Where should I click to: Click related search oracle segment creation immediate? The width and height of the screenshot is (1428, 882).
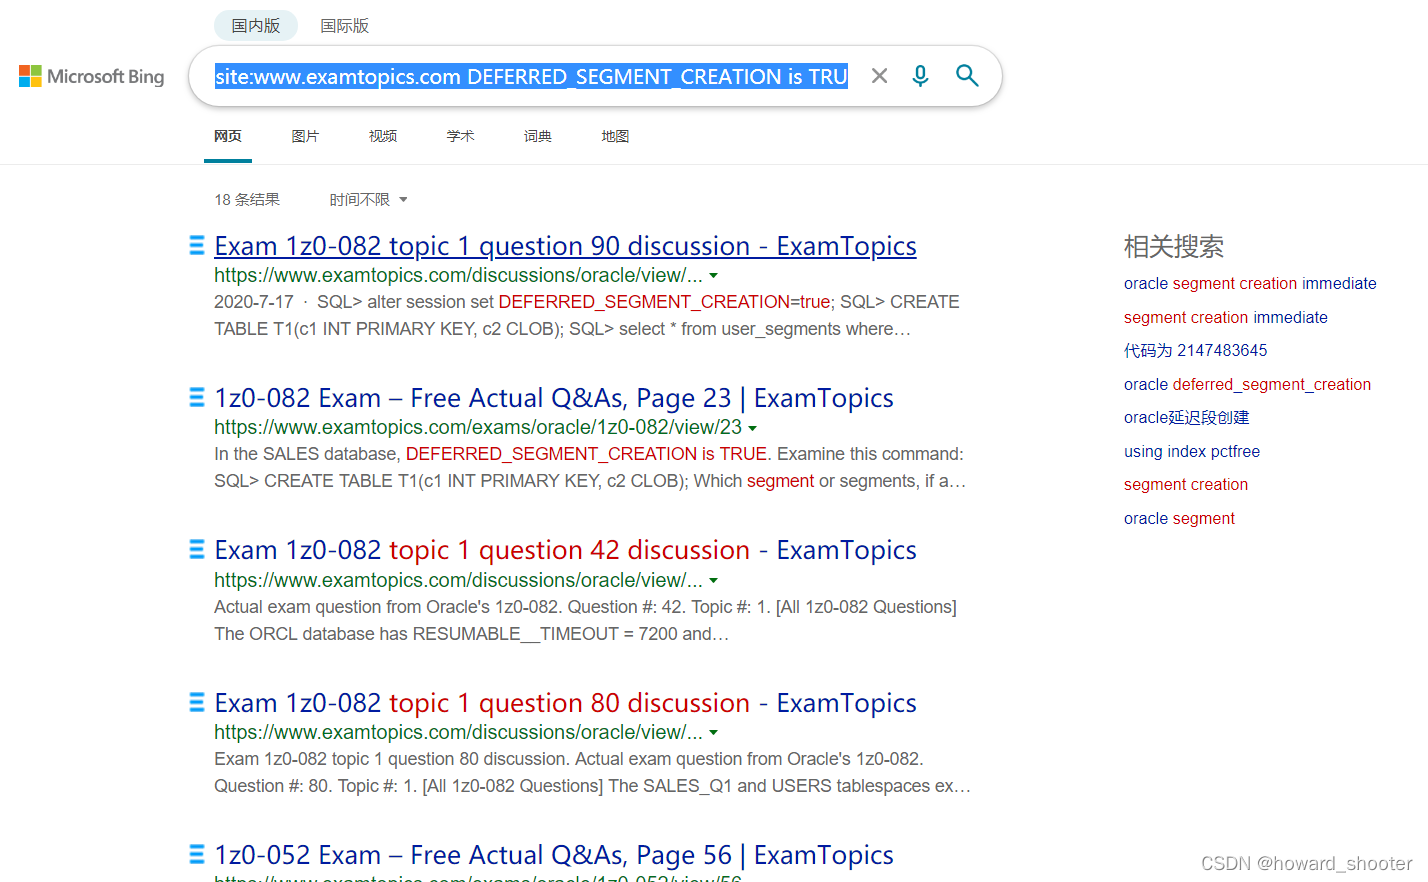[x=1250, y=284]
